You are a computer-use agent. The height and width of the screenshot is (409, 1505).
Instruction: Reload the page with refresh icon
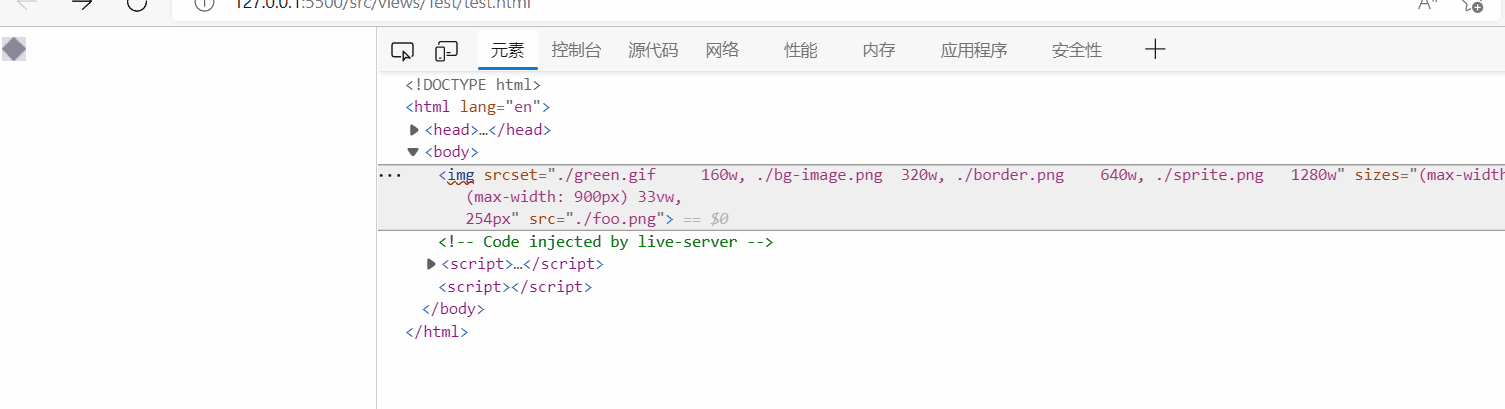point(137,4)
